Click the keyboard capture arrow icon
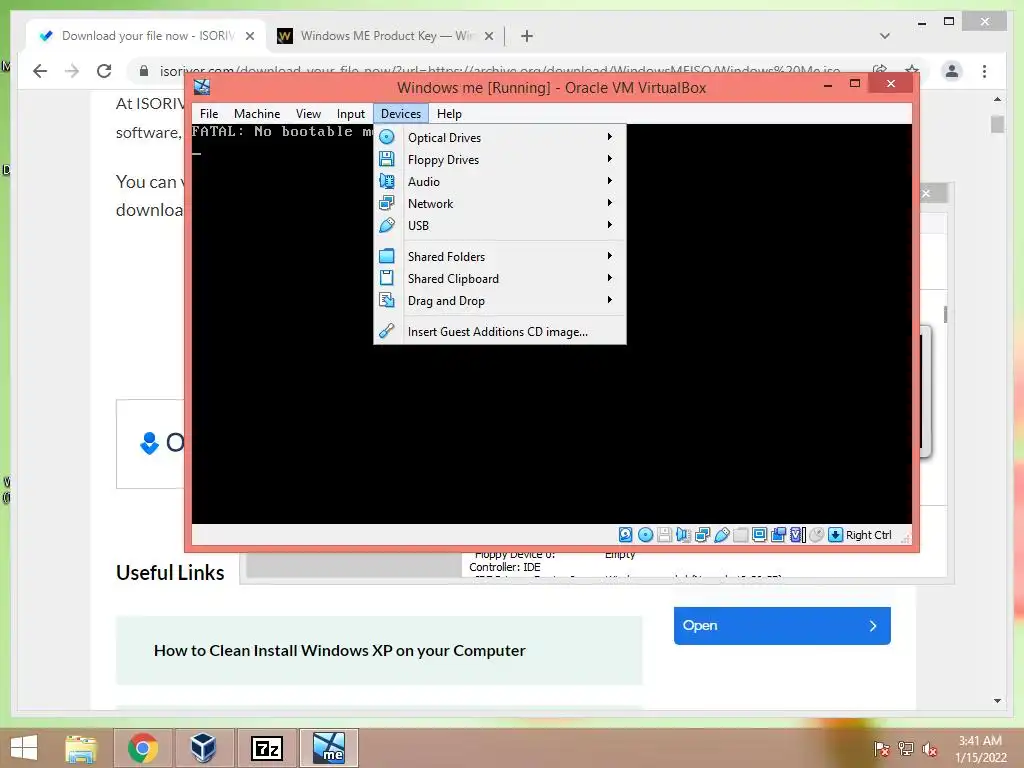Viewport: 1024px width, 768px height. click(835, 535)
